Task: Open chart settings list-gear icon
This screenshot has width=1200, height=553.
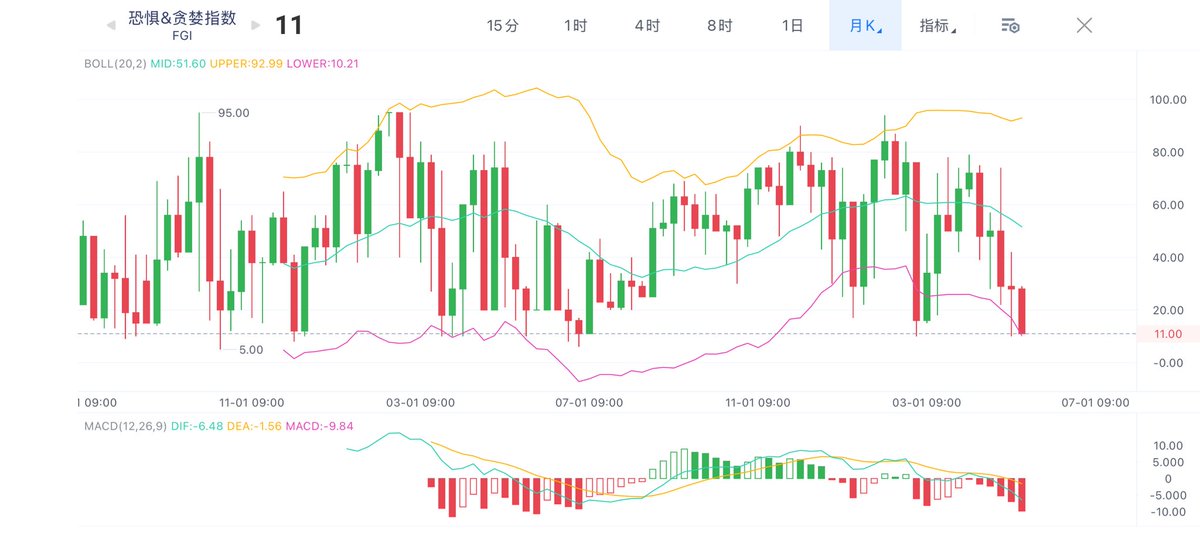Action: (x=1010, y=26)
